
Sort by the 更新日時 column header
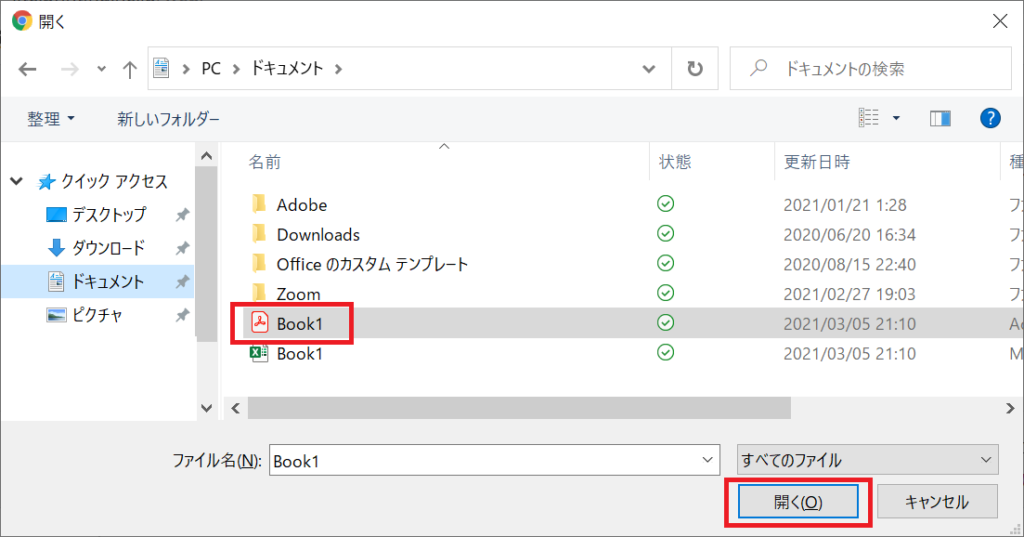click(817, 162)
